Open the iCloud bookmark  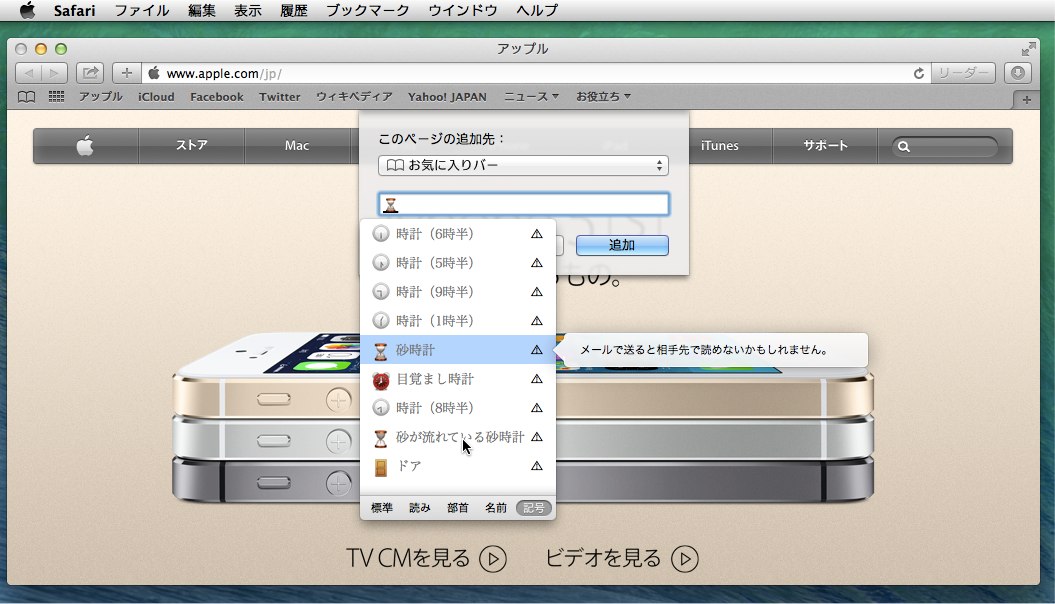click(156, 97)
